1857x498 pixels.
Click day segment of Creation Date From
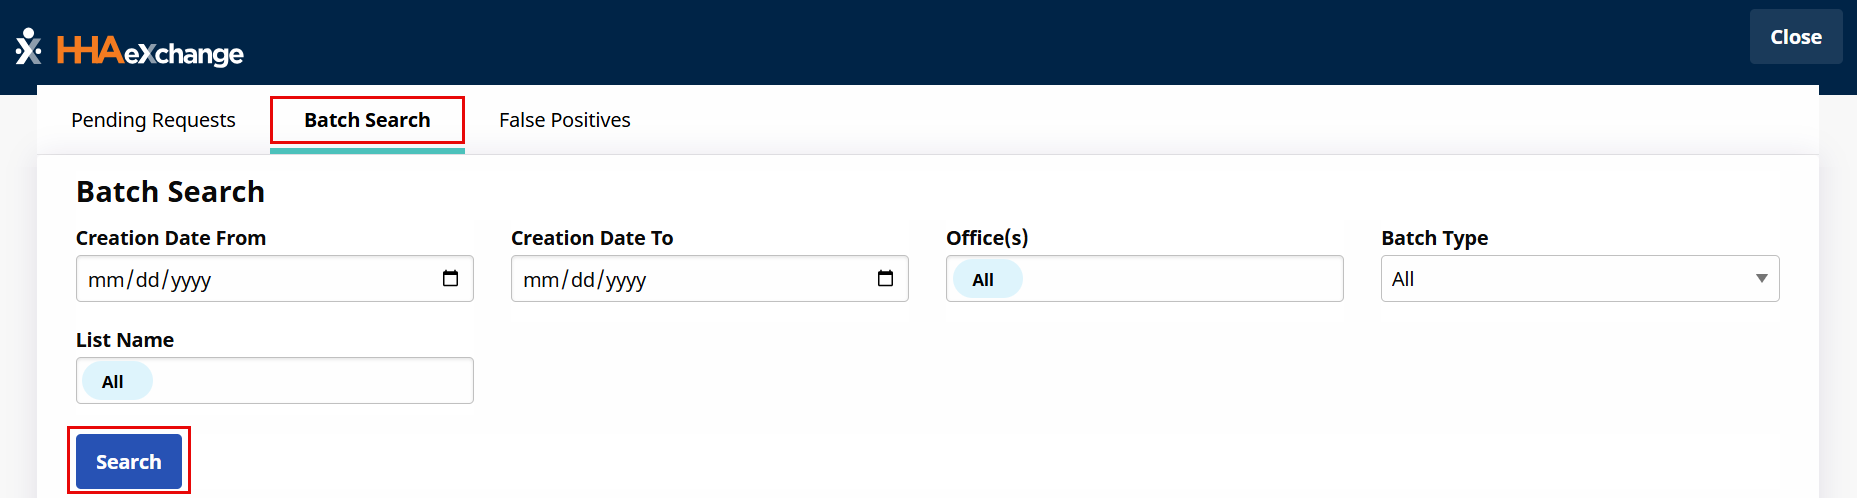(148, 280)
